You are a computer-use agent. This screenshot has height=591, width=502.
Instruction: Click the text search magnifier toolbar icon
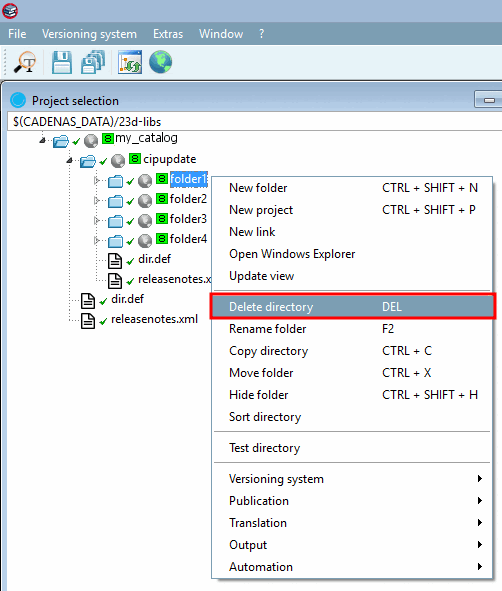[25, 62]
